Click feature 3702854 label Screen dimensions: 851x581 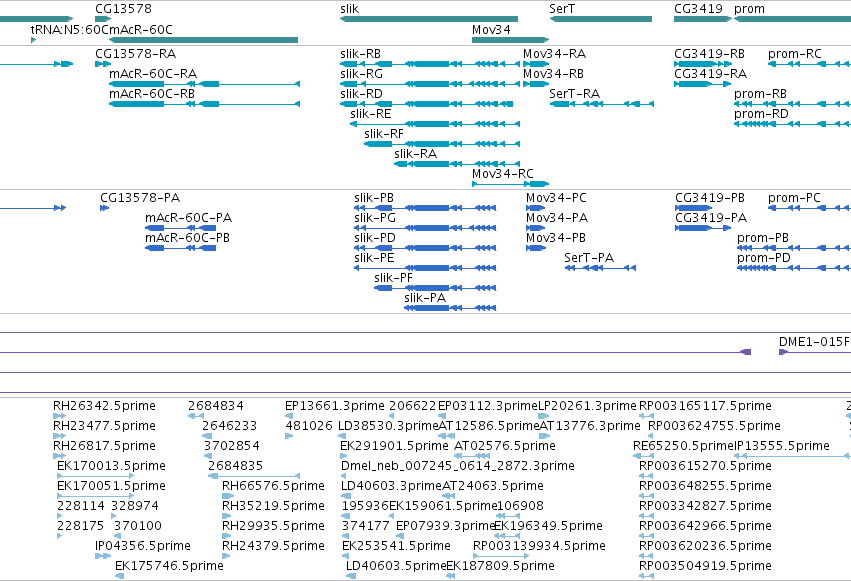[x=232, y=445]
